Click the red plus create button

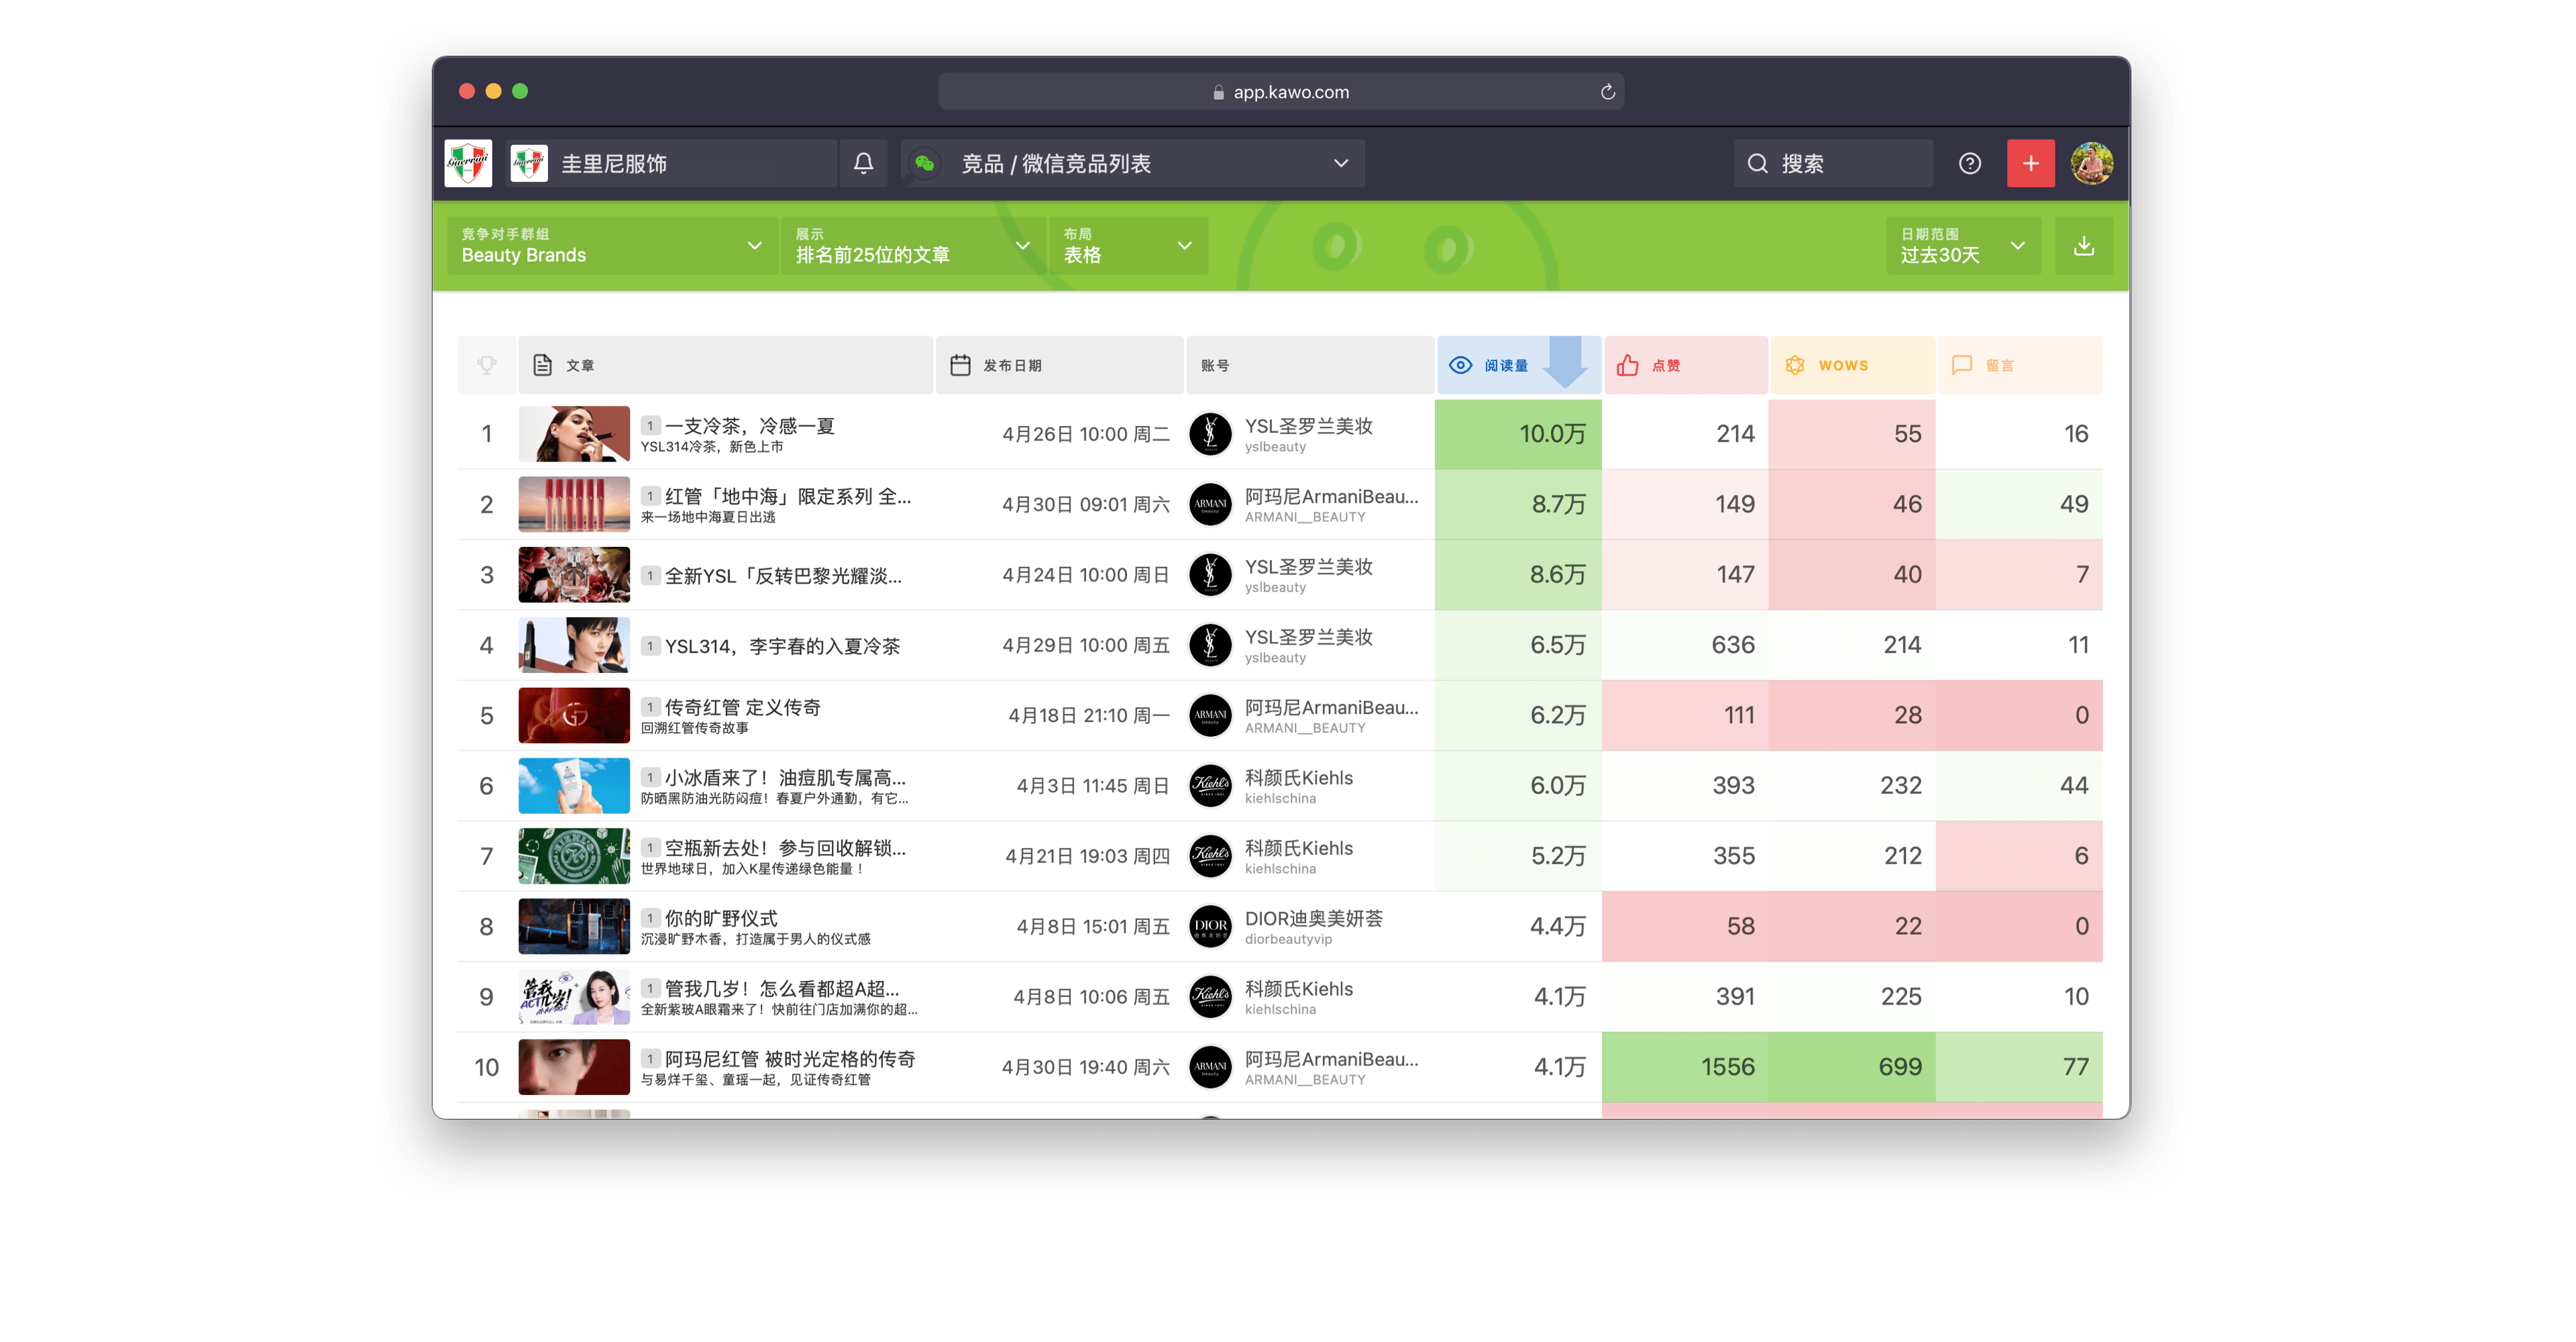coord(2030,163)
